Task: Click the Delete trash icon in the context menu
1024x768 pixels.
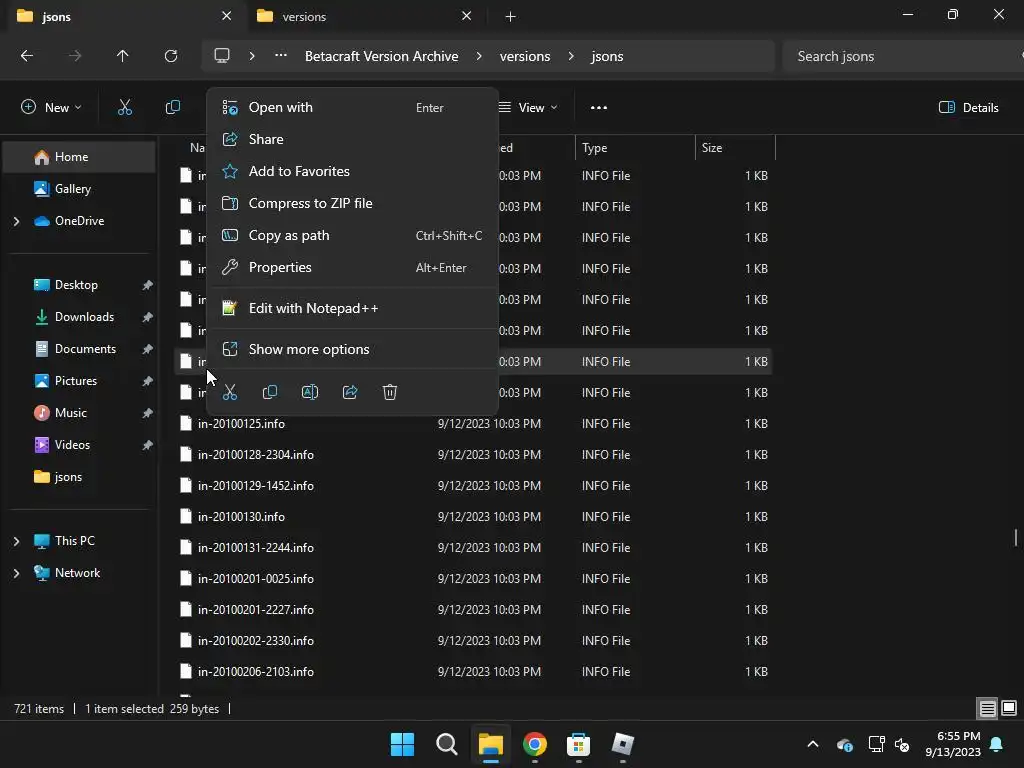Action: coord(390,392)
